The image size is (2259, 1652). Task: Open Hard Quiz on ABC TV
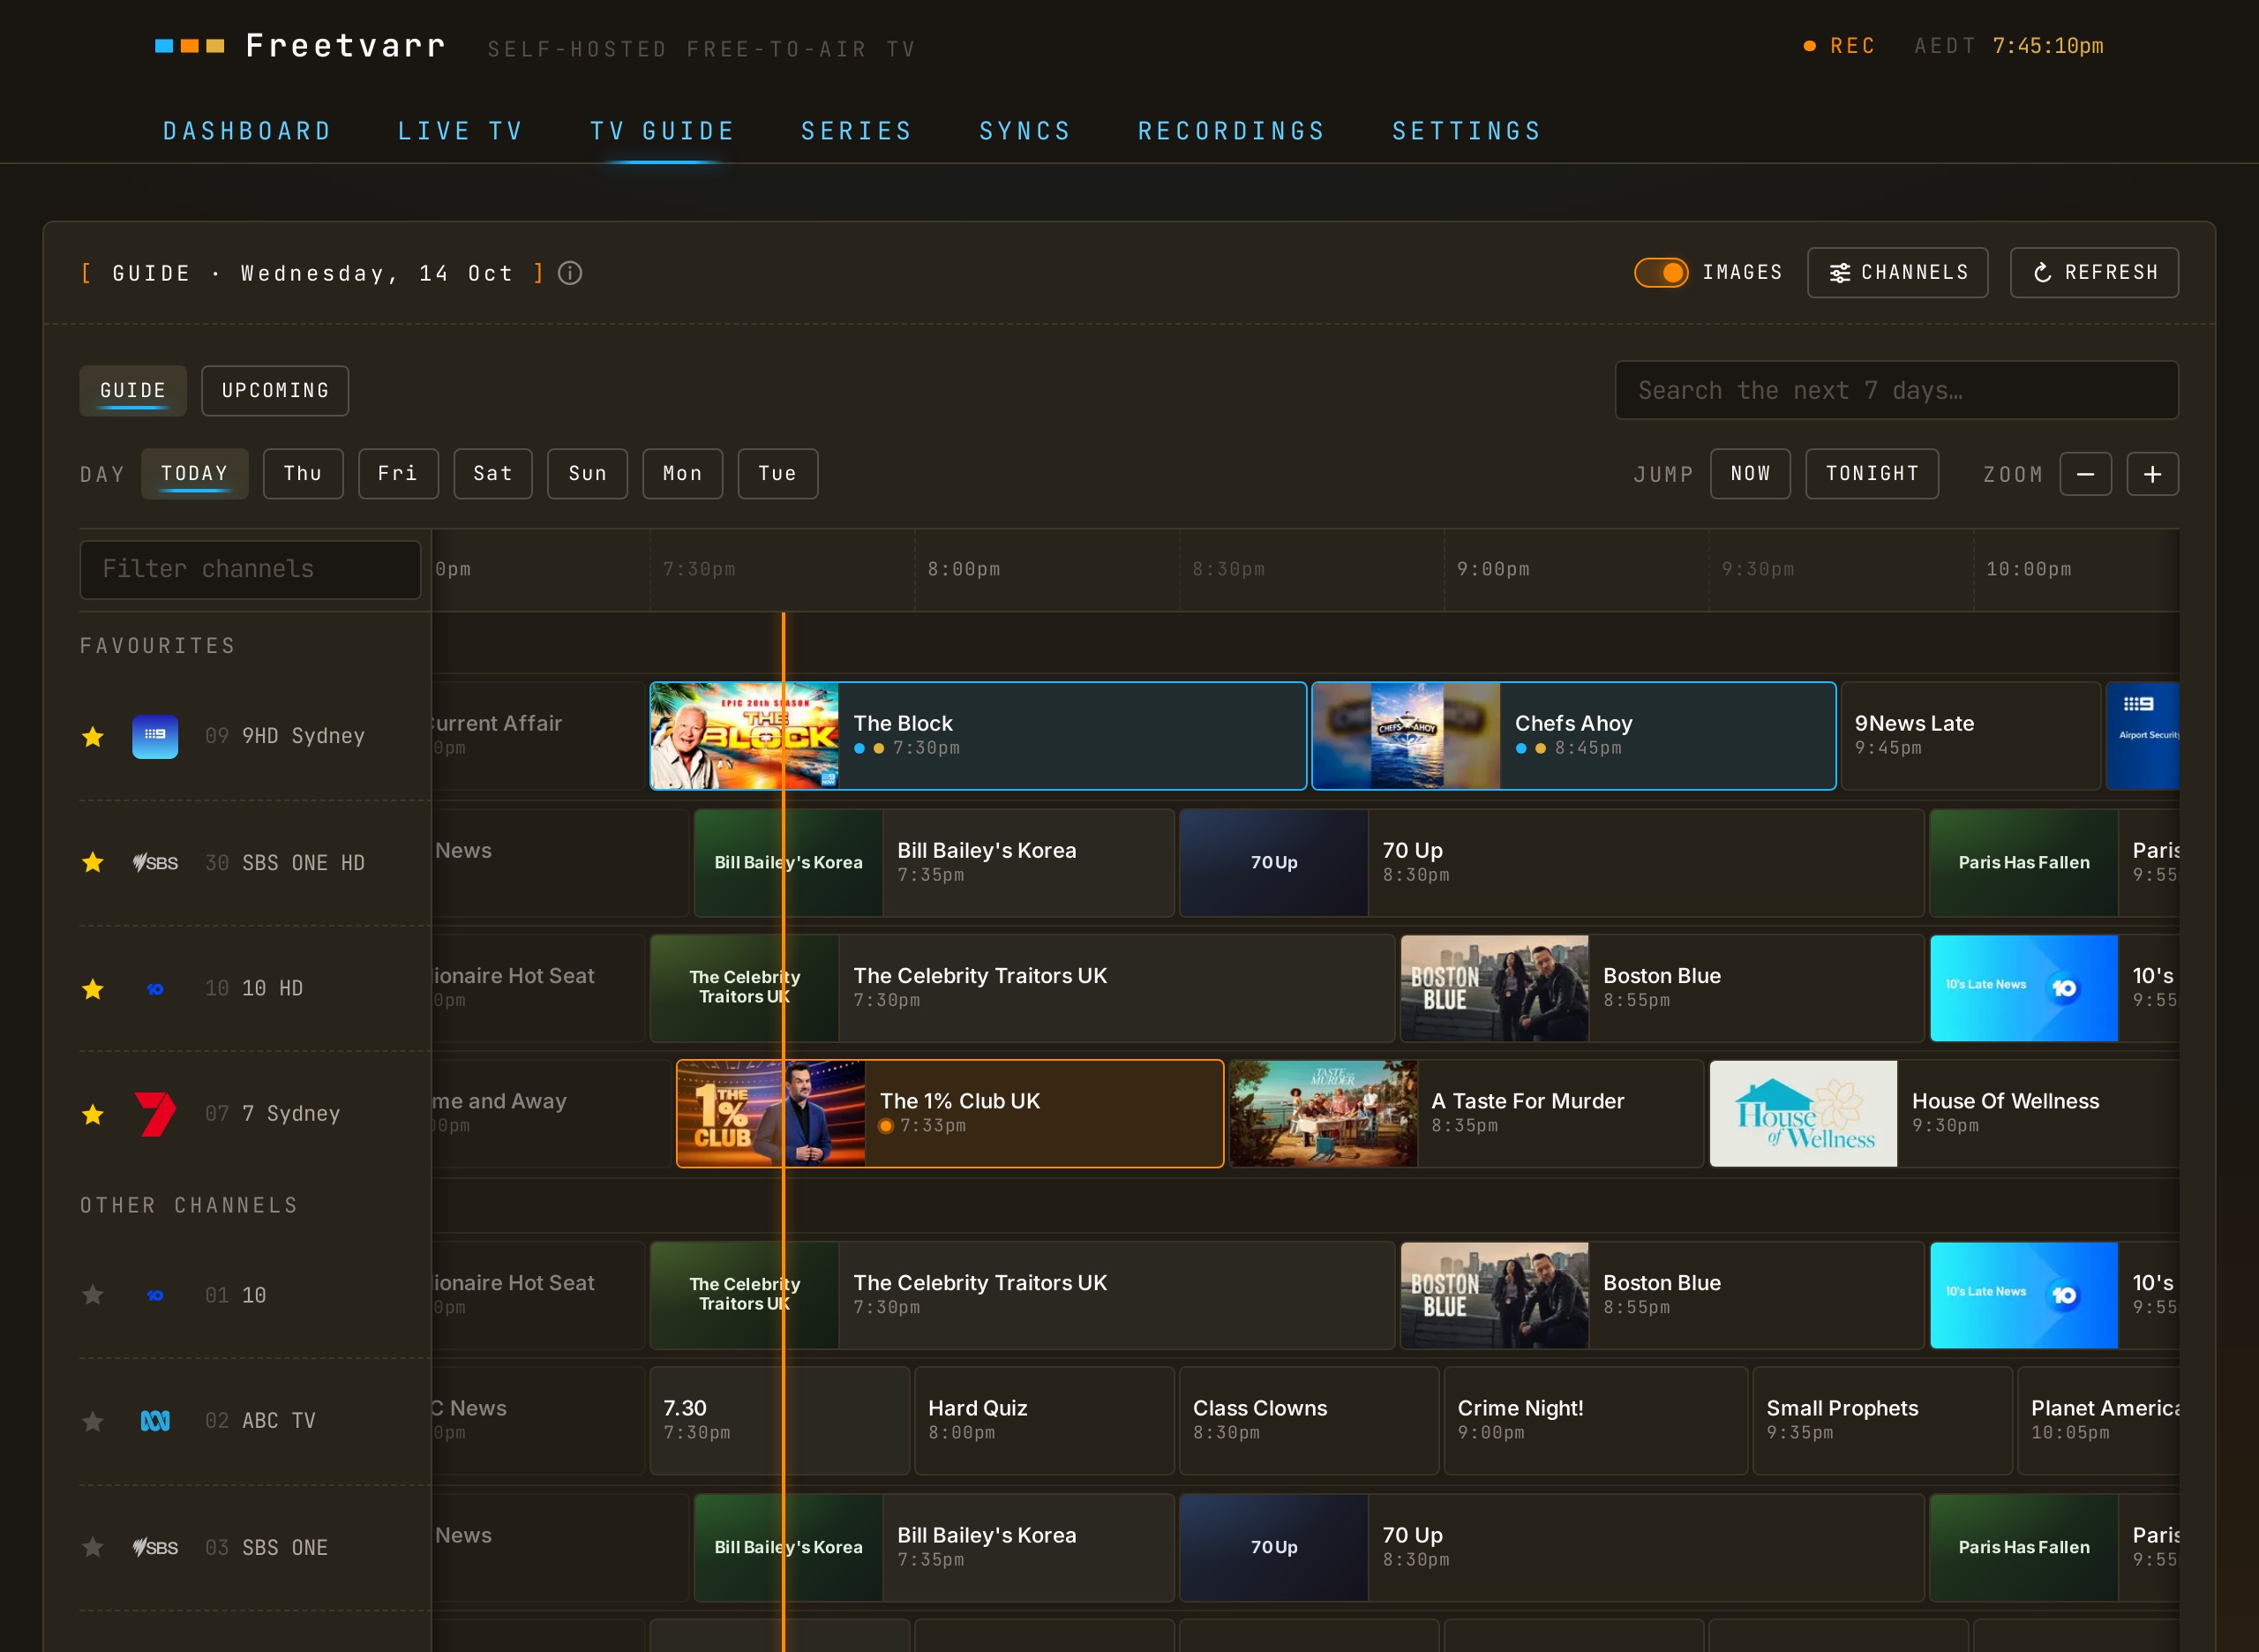1044,1421
